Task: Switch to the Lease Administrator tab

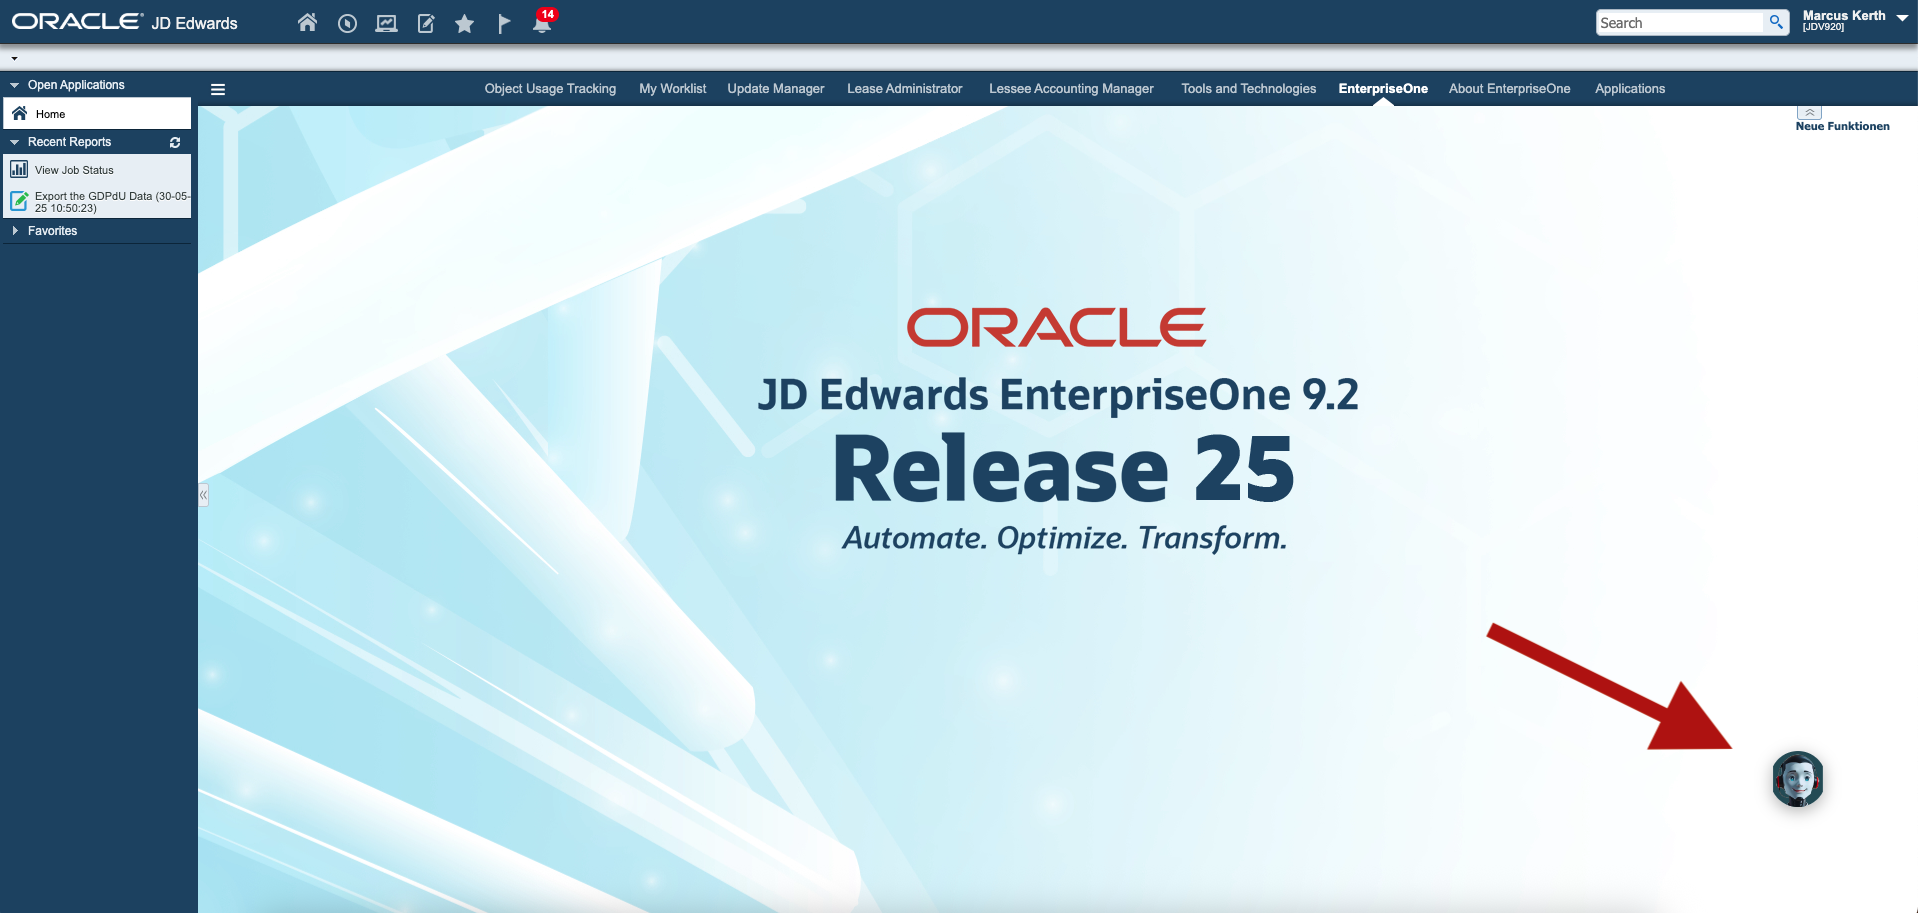Action: pyautogui.click(x=903, y=88)
